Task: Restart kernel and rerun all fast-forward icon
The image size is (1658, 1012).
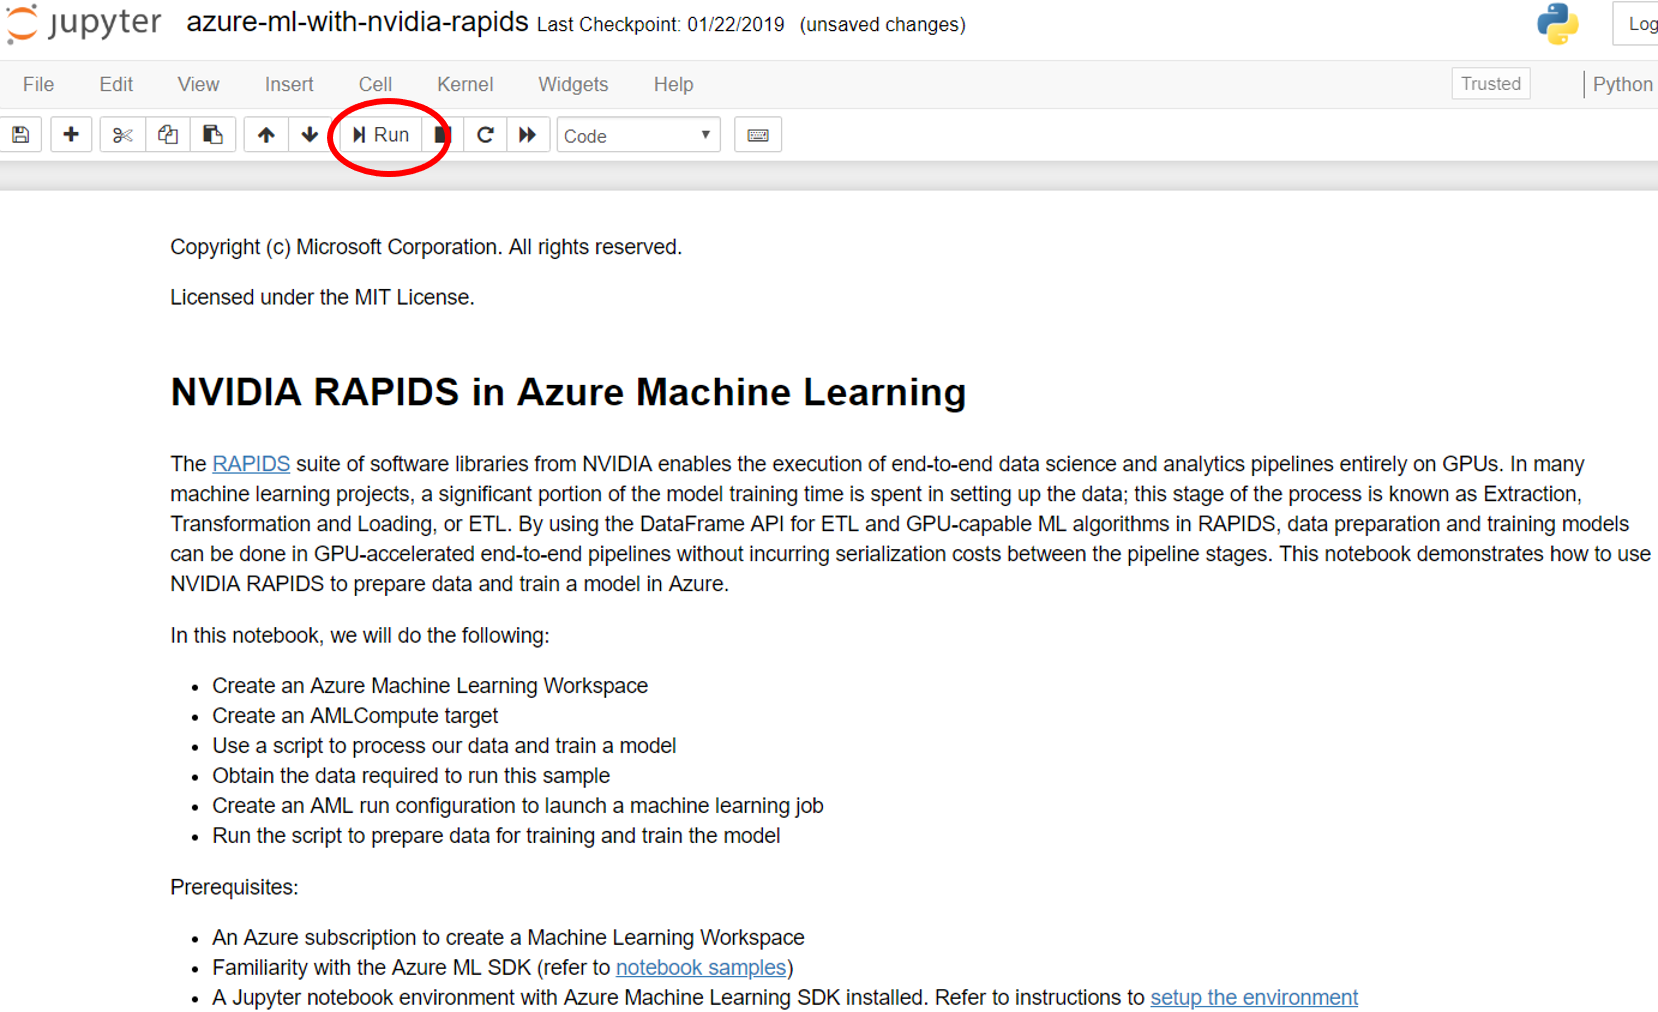Action: [x=528, y=135]
